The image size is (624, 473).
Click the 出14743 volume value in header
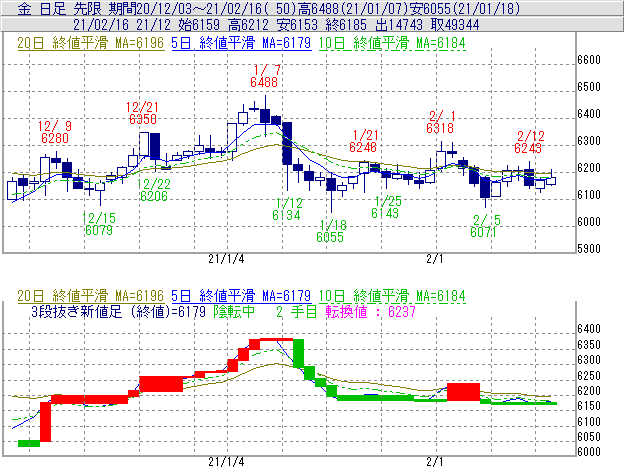point(399,25)
